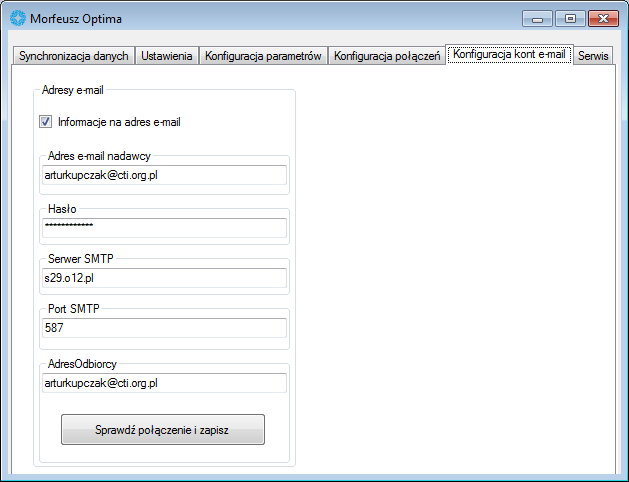Toggle Informacje na adres e-mail checkbox
Viewport: 629px width, 482px height.
tap(45, 122)
